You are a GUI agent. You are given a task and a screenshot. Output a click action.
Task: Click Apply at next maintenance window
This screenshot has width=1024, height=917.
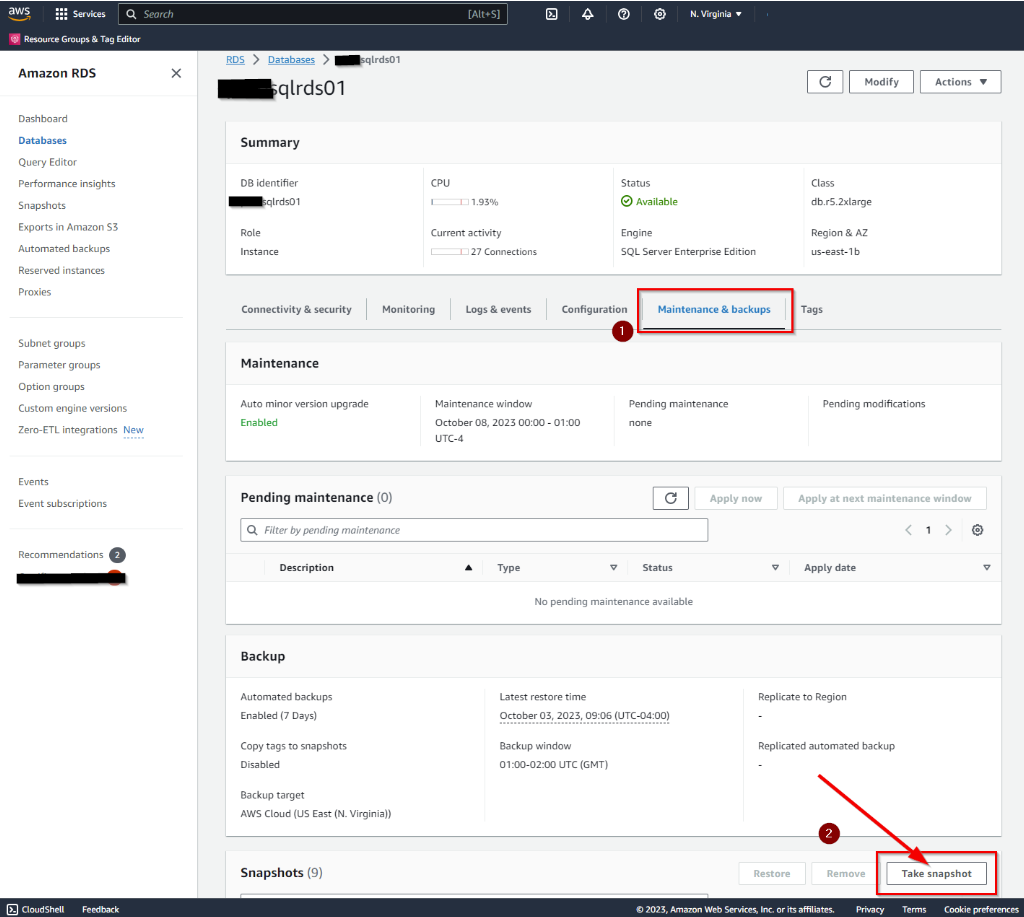(x=884, y=498)
